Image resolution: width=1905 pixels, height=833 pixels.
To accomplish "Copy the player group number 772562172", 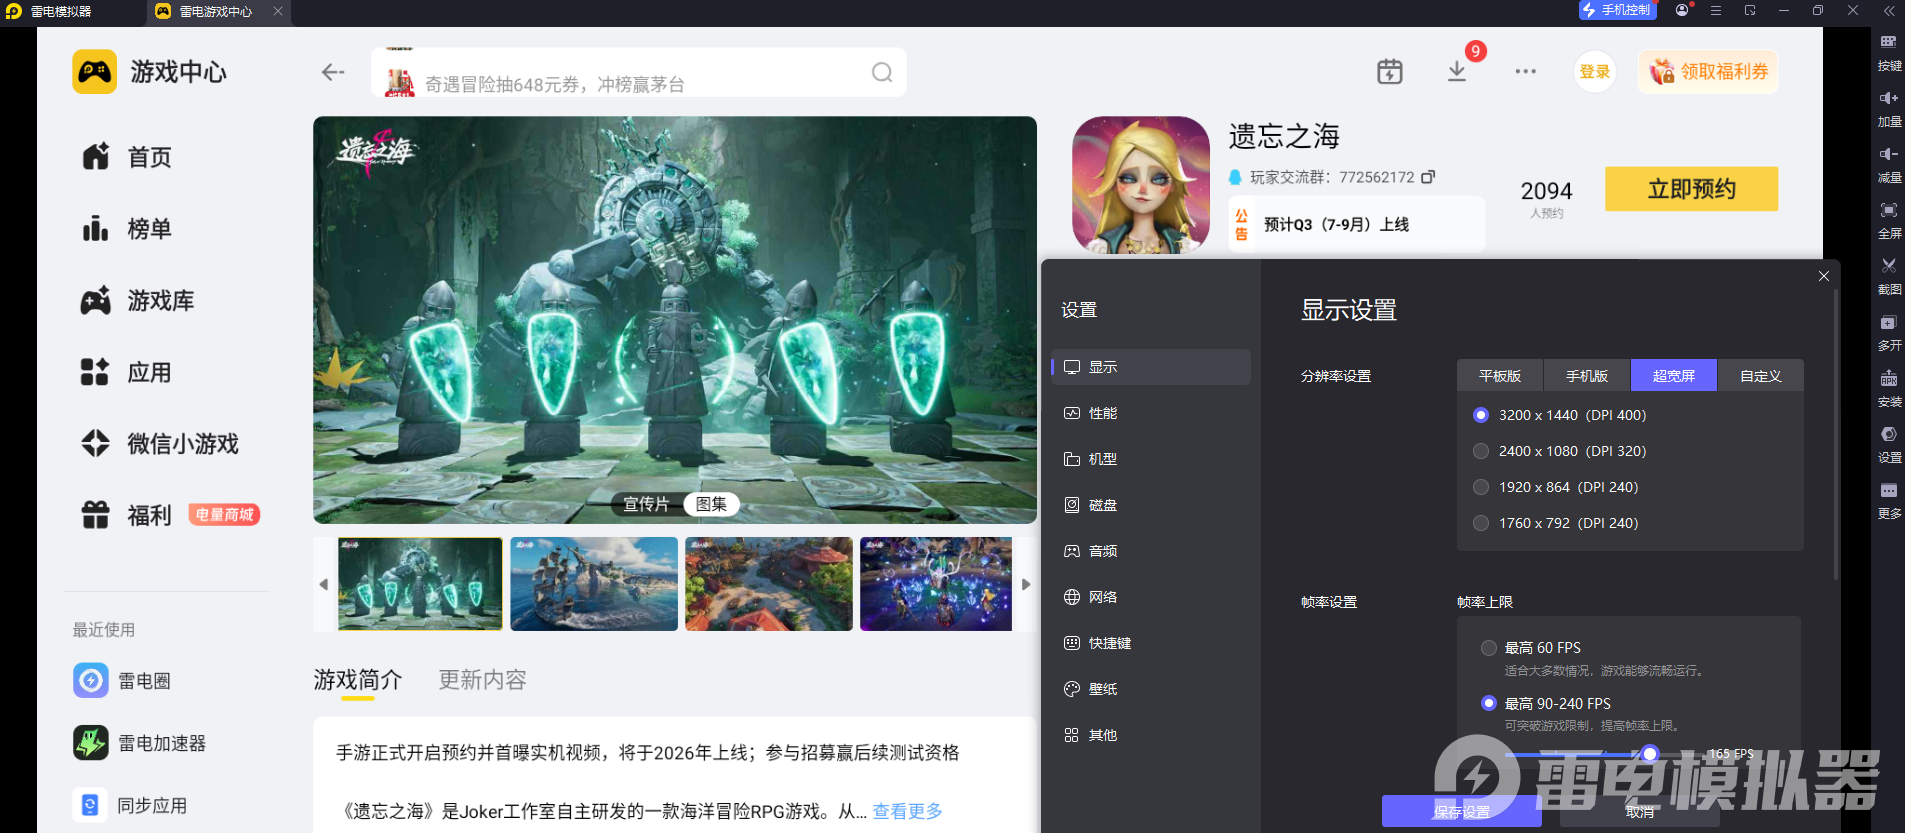I will click(x=1428, y=177).
